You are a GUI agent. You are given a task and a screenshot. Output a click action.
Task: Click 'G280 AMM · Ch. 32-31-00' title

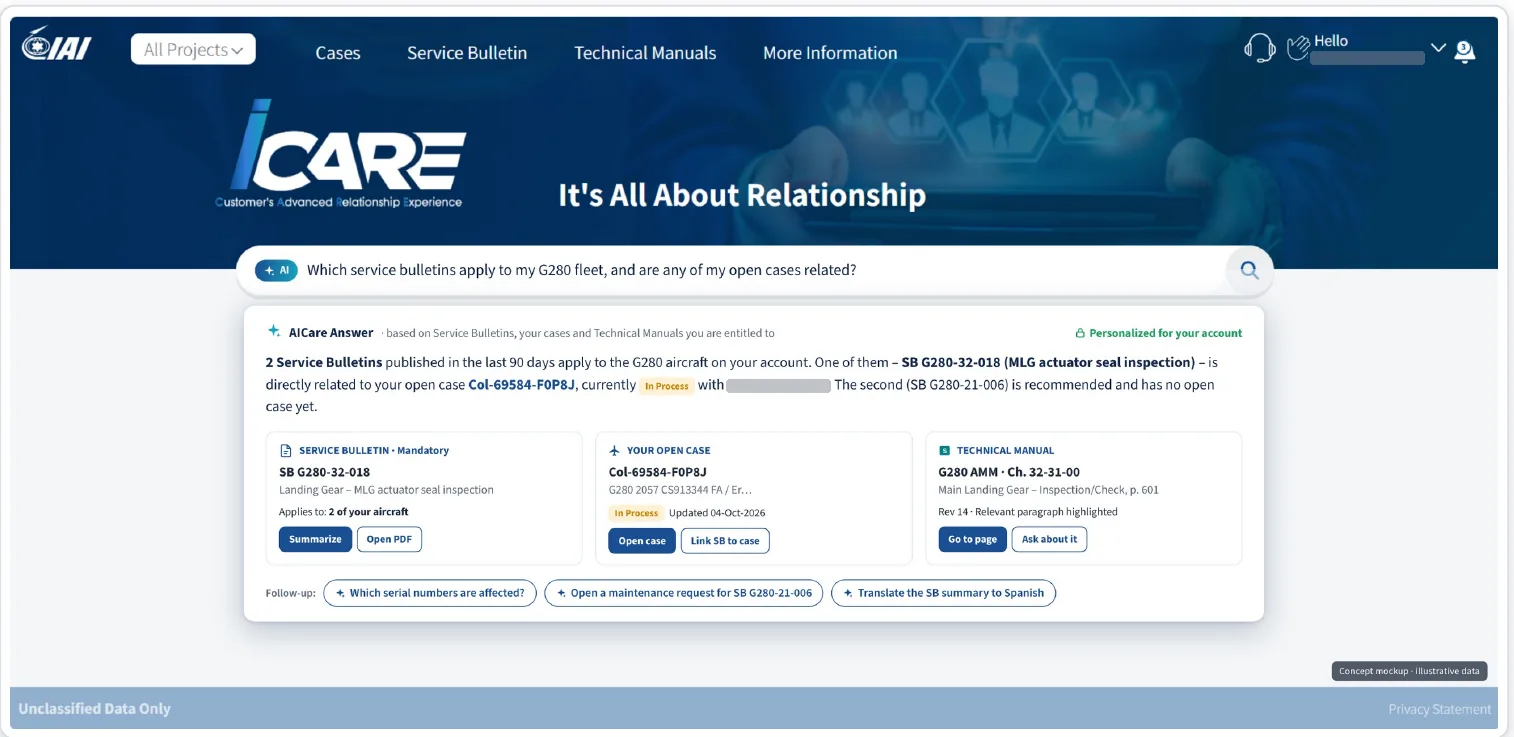1009,472
